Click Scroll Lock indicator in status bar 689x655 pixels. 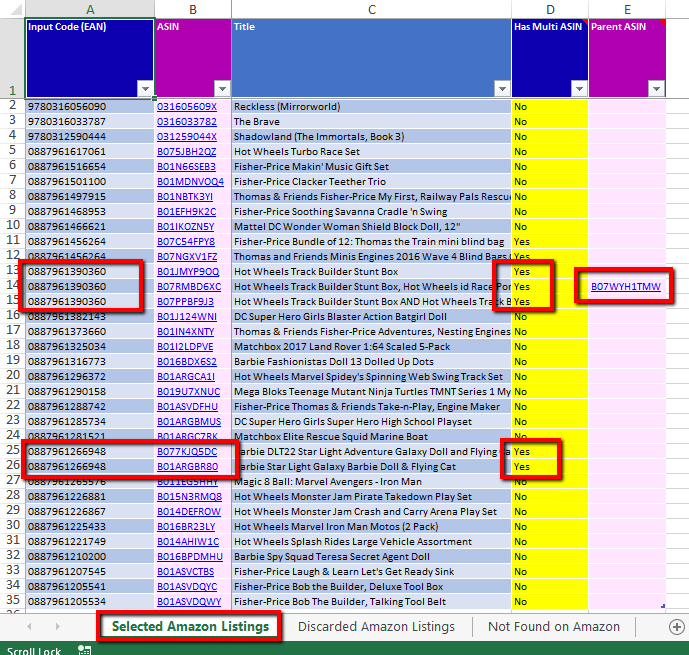pos(34,650)
